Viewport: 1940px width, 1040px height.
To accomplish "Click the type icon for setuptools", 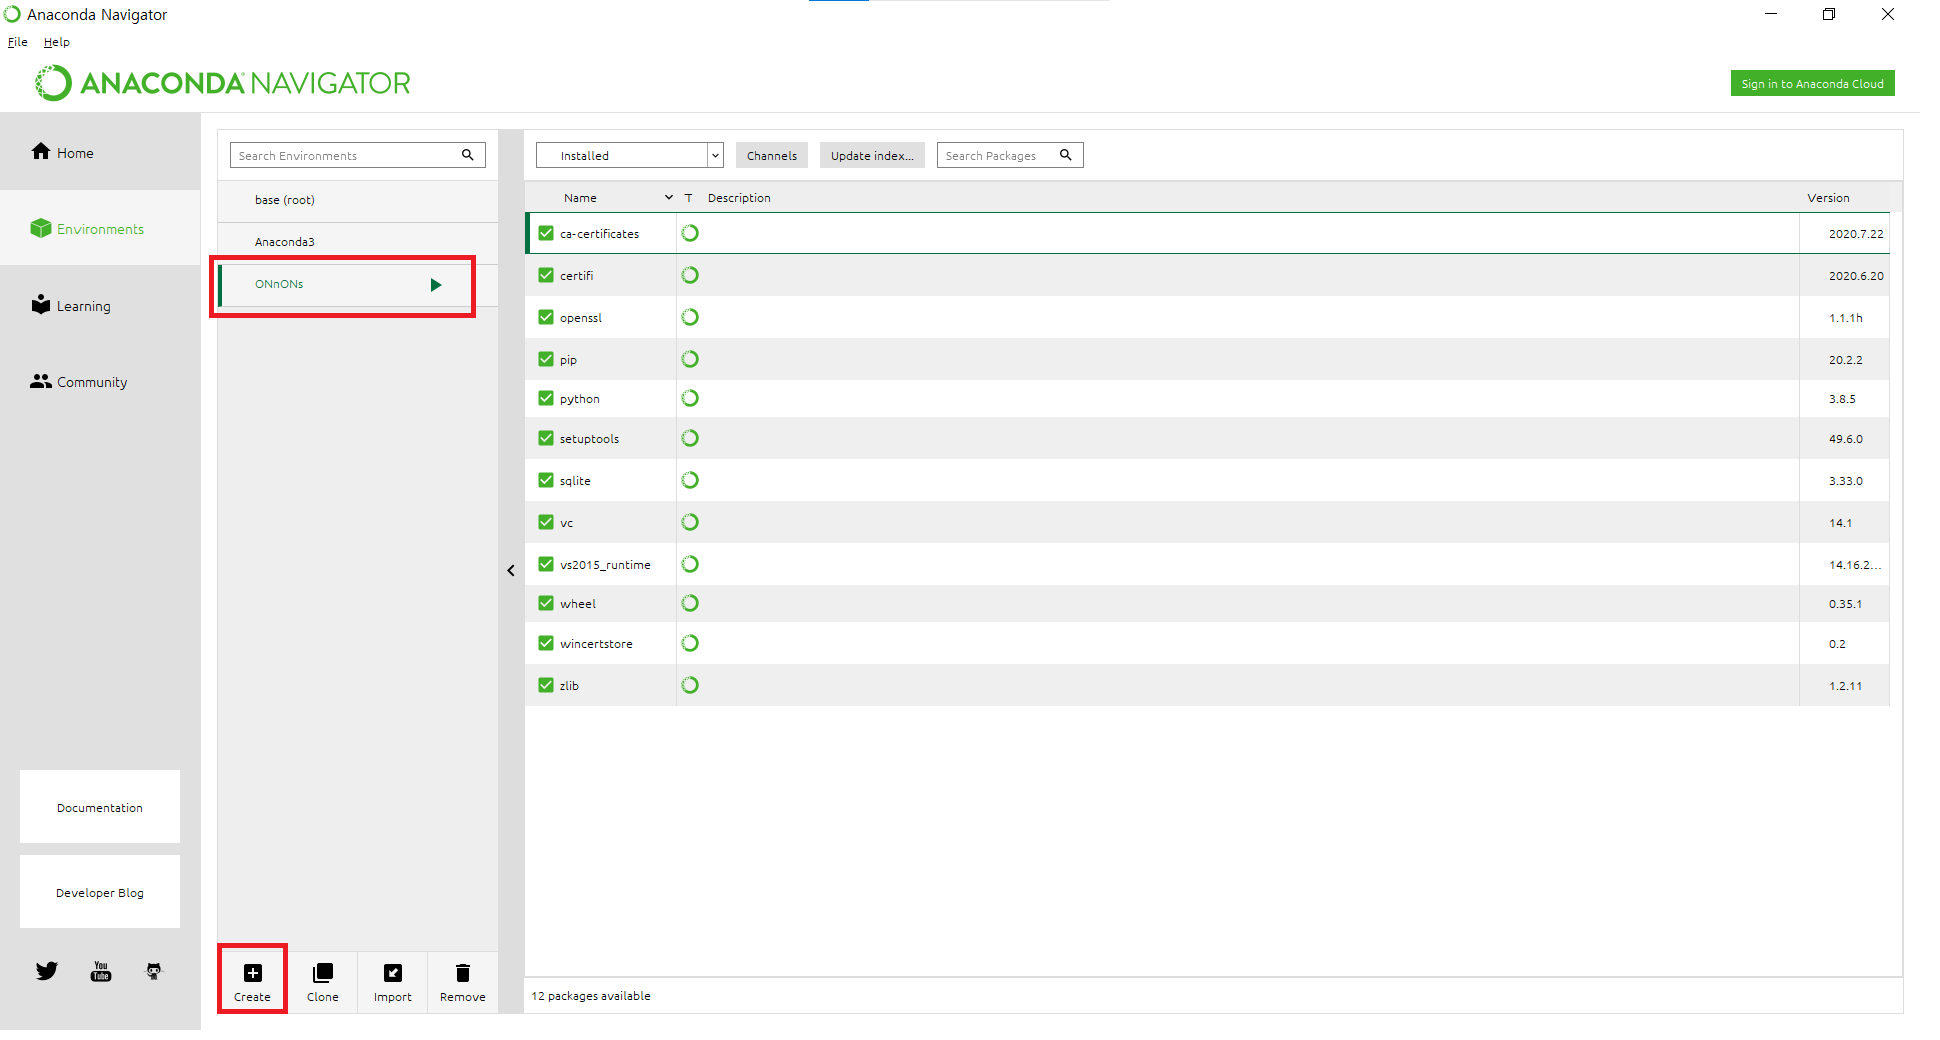I will (x=690, y=438).
